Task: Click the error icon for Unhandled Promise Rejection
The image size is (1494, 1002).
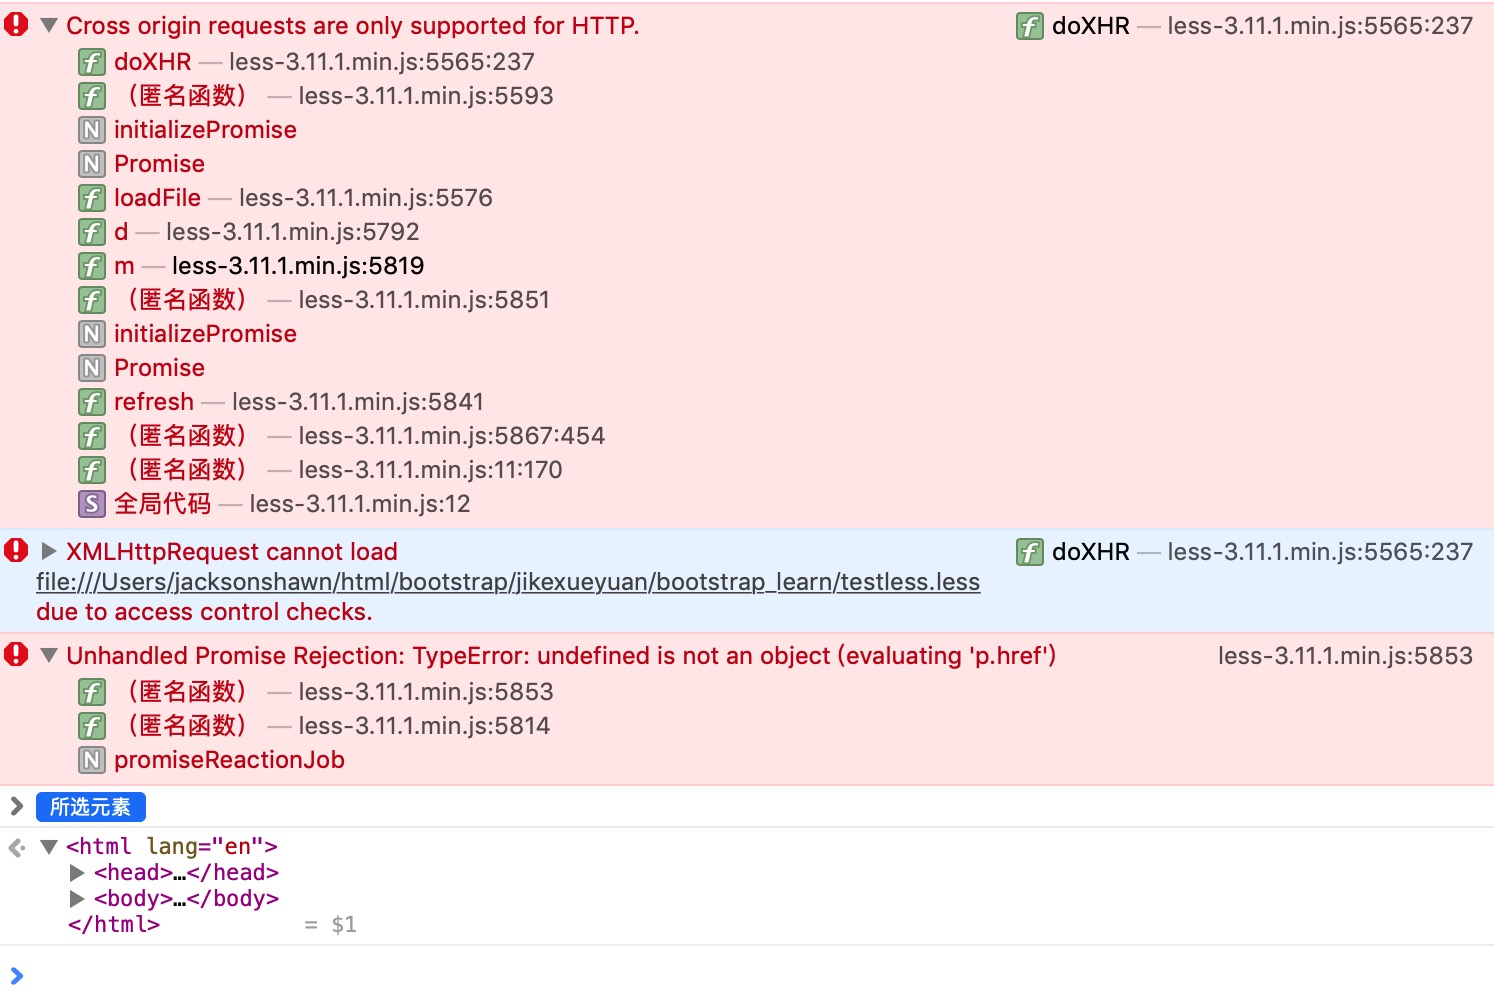Action: point(16,655)
